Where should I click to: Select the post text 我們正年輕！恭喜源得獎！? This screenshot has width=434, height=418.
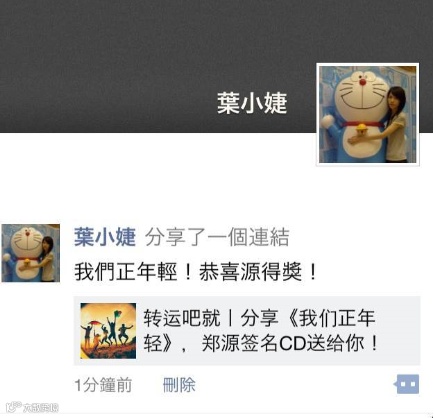tap(195, 272)
